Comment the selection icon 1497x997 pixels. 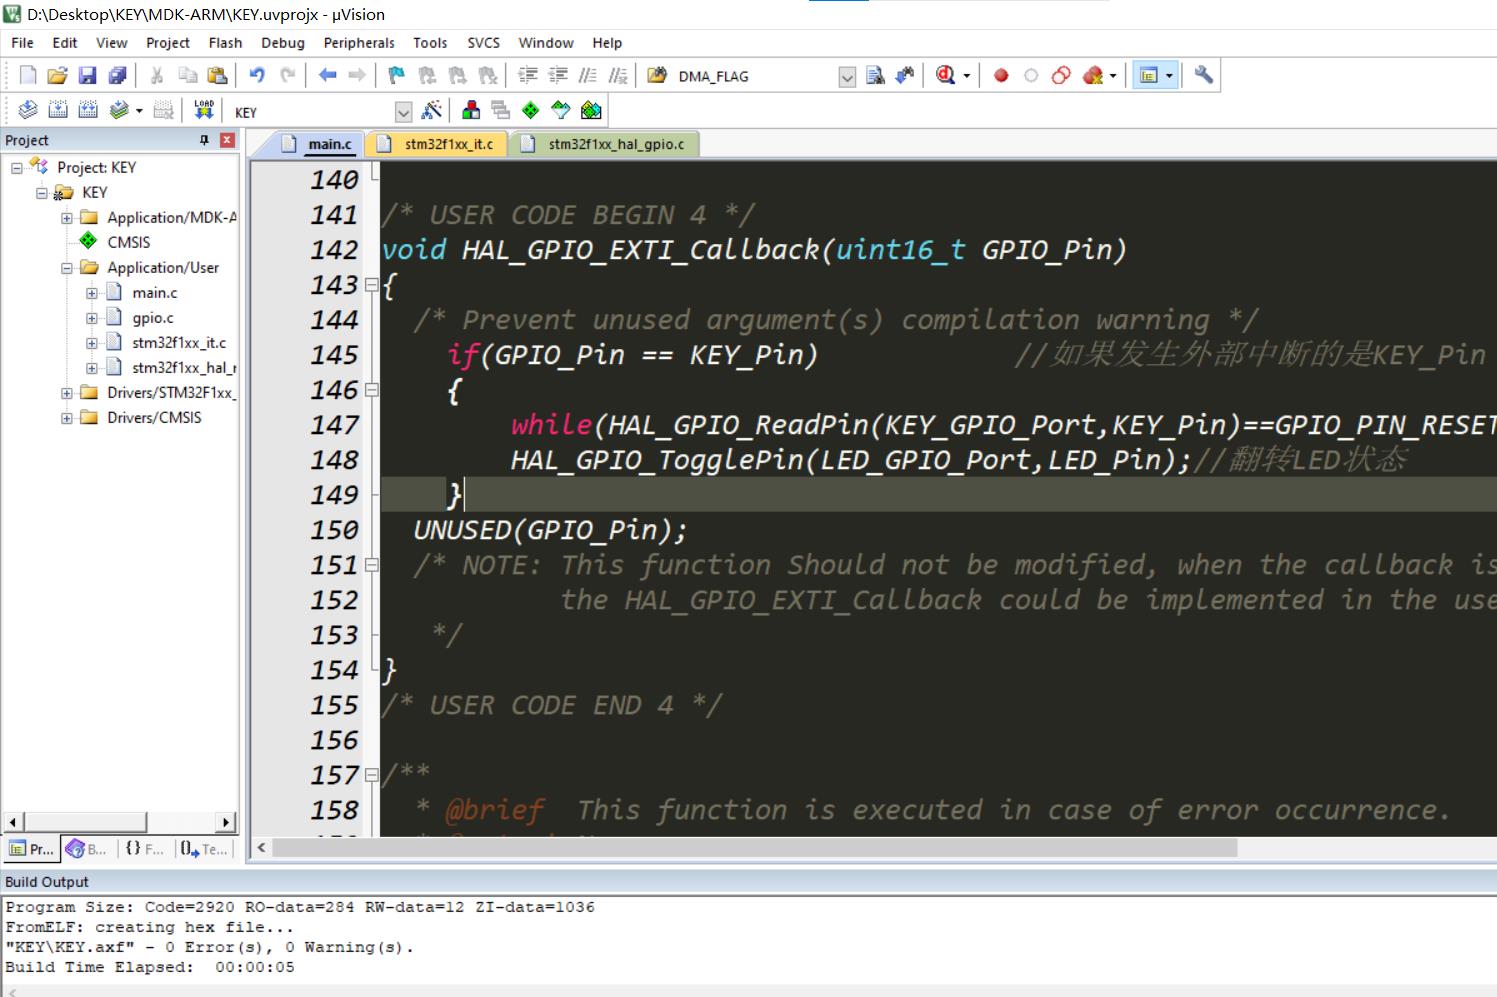click(588, 76)
